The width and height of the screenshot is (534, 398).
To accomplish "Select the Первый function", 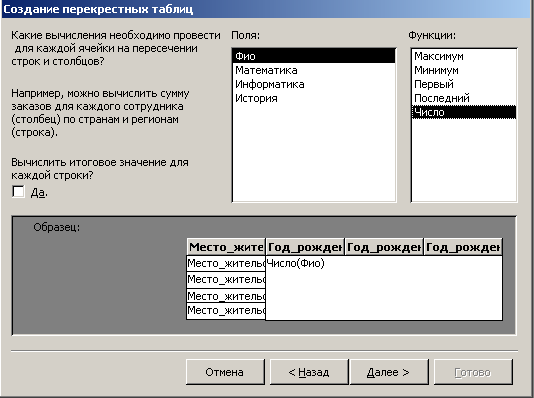I will click(464, 84).
